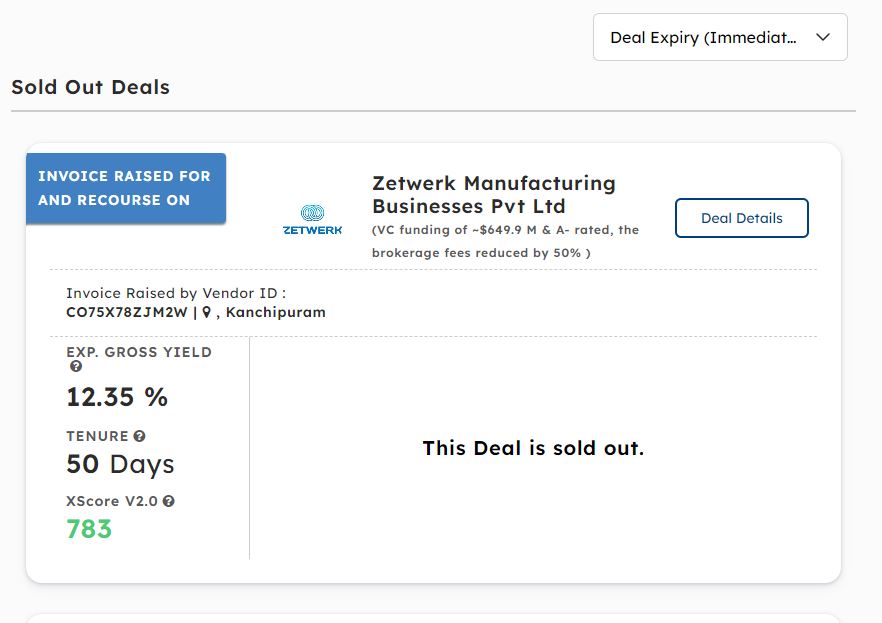
Task: Click the location pin icon near Kanchipuram
Action: point(206,312)
